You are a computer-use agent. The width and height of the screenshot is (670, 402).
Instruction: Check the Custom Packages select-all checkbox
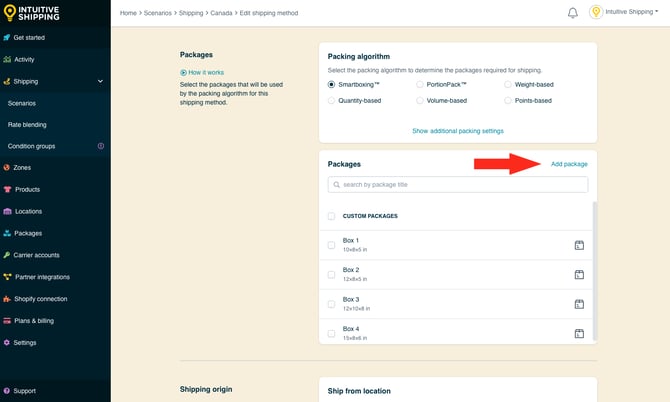pyautogui.click(x=331, y=216)
